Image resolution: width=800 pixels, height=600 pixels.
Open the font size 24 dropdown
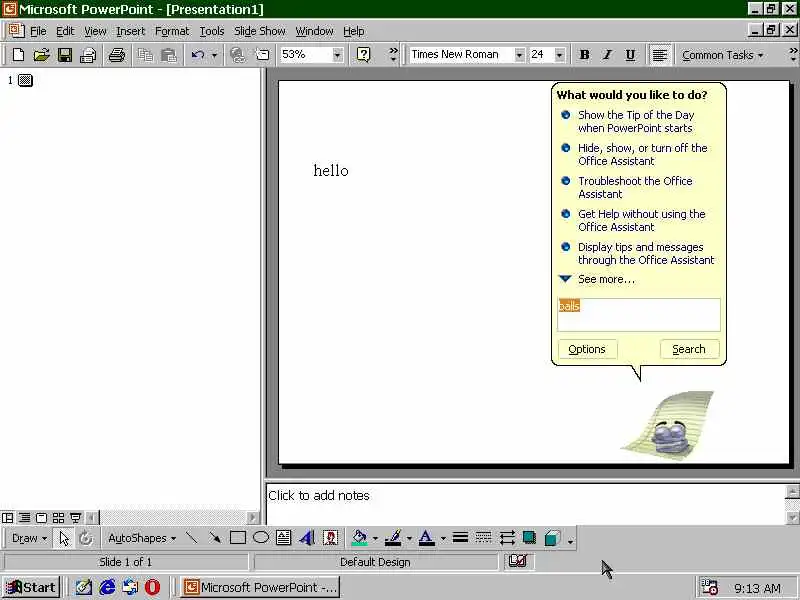(560, 55)
